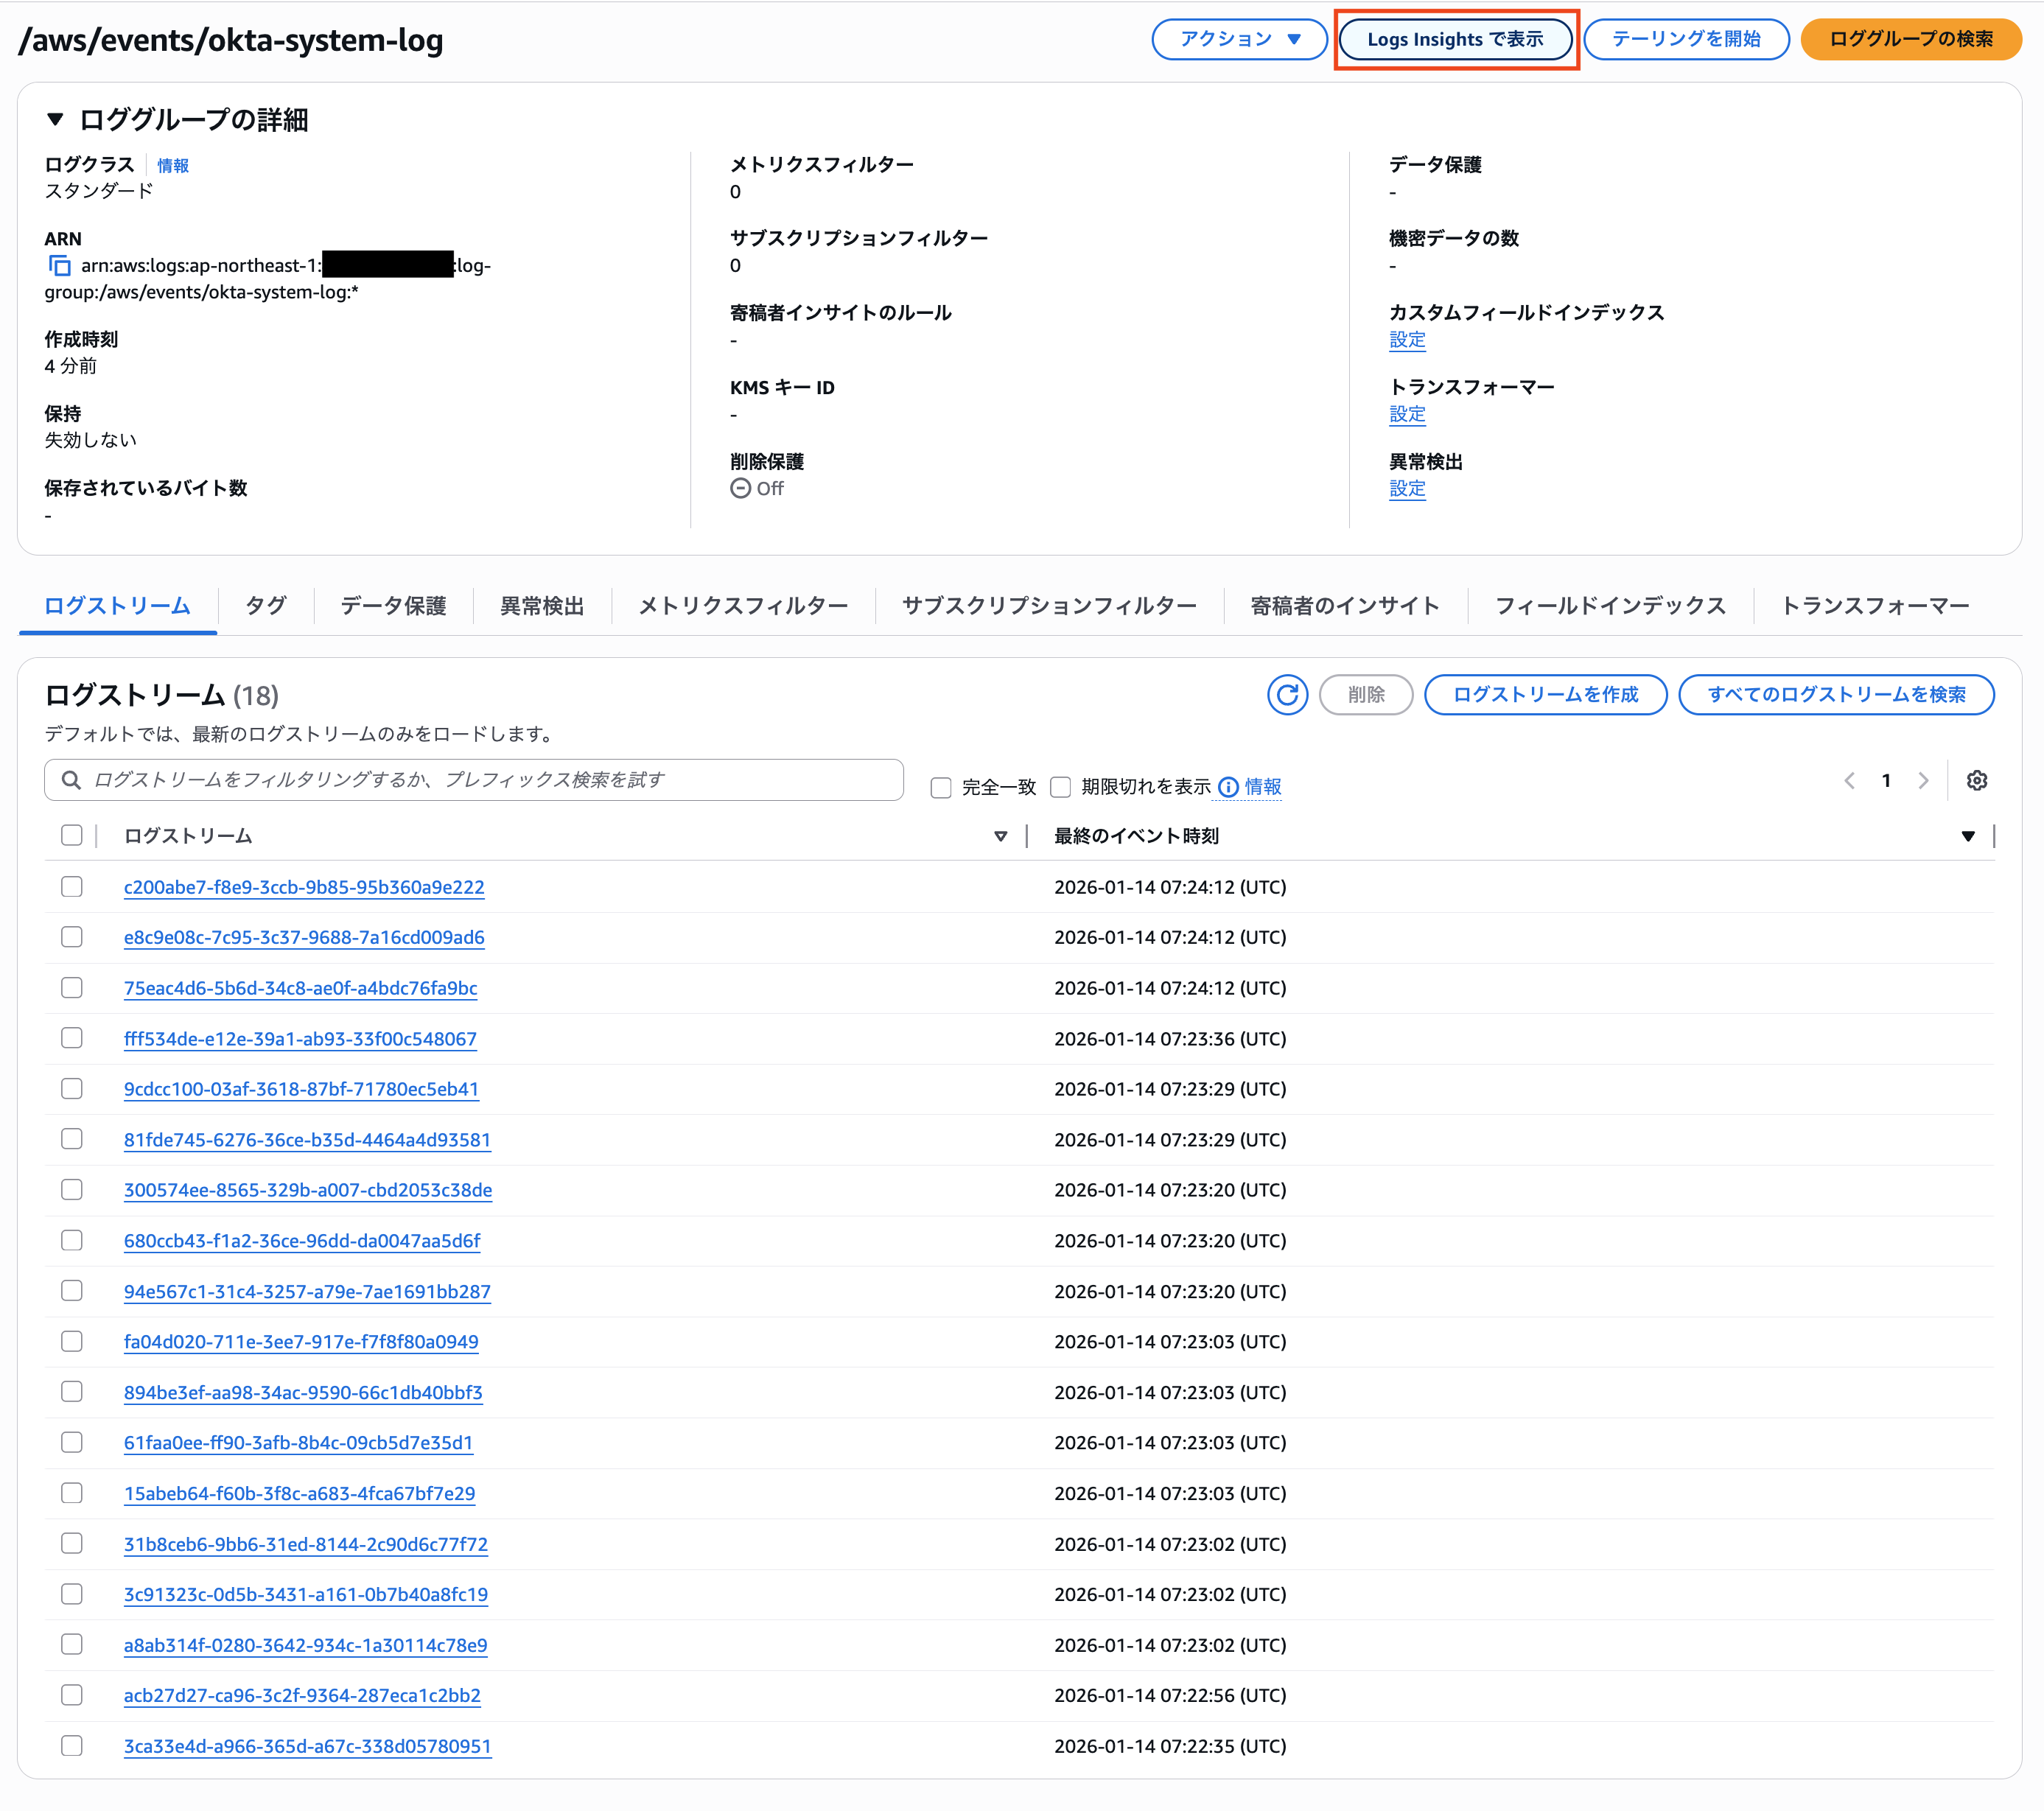This screenshot has width=2044, height=1811.
Task: Click the refresh log streams icon
Action: (x=1287, y=695)
